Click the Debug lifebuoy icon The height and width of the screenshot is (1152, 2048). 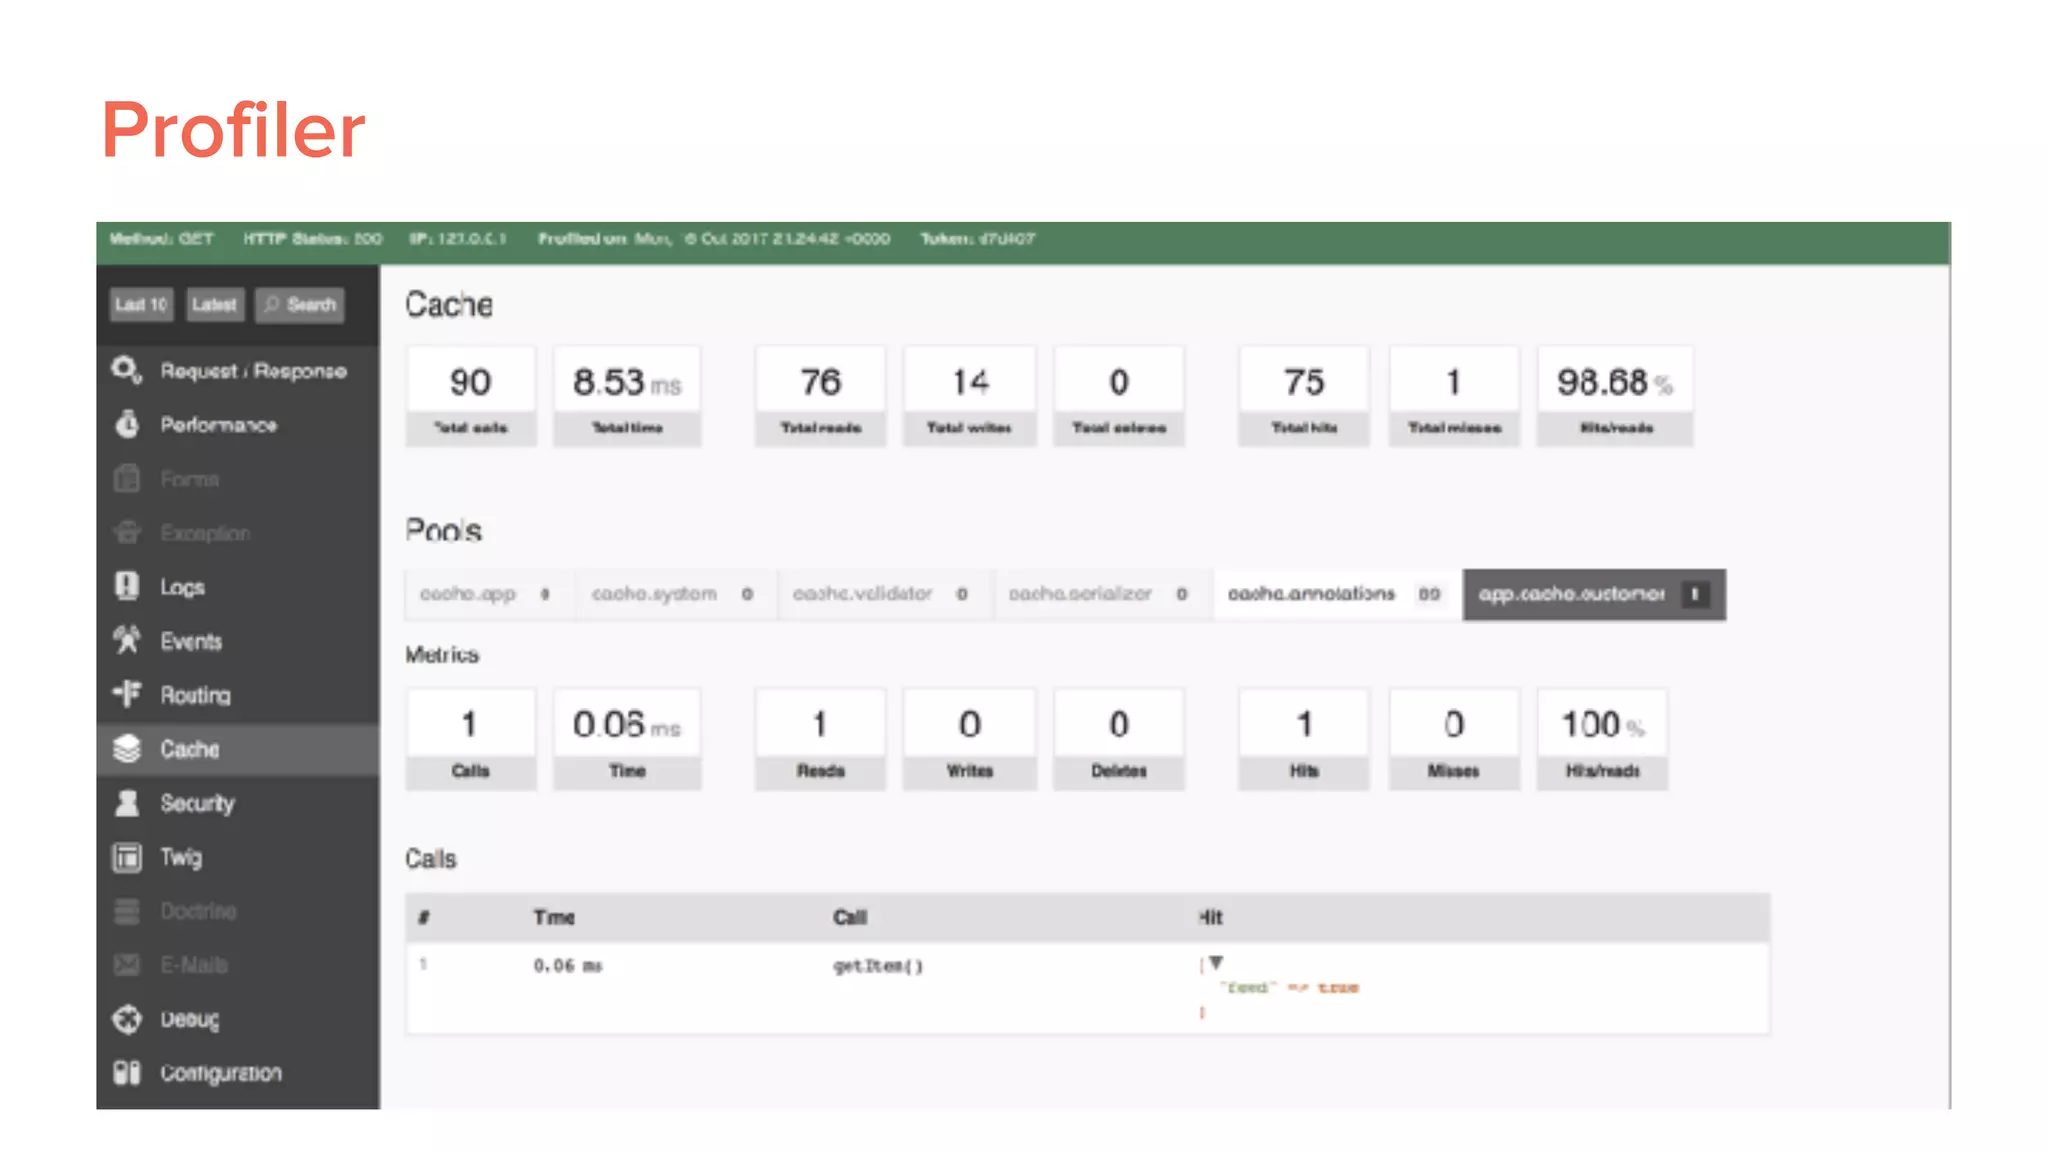click(x=126, y=1019)
